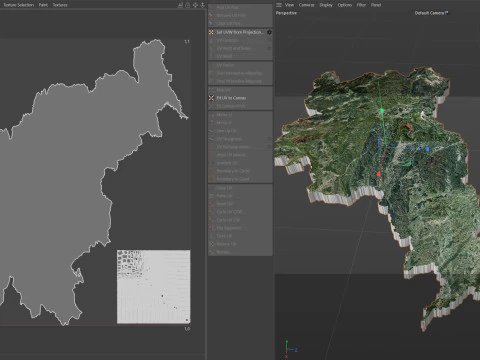
Task: Click the Fit UV to Canvas icon
Action: click(x=211, y=98)
